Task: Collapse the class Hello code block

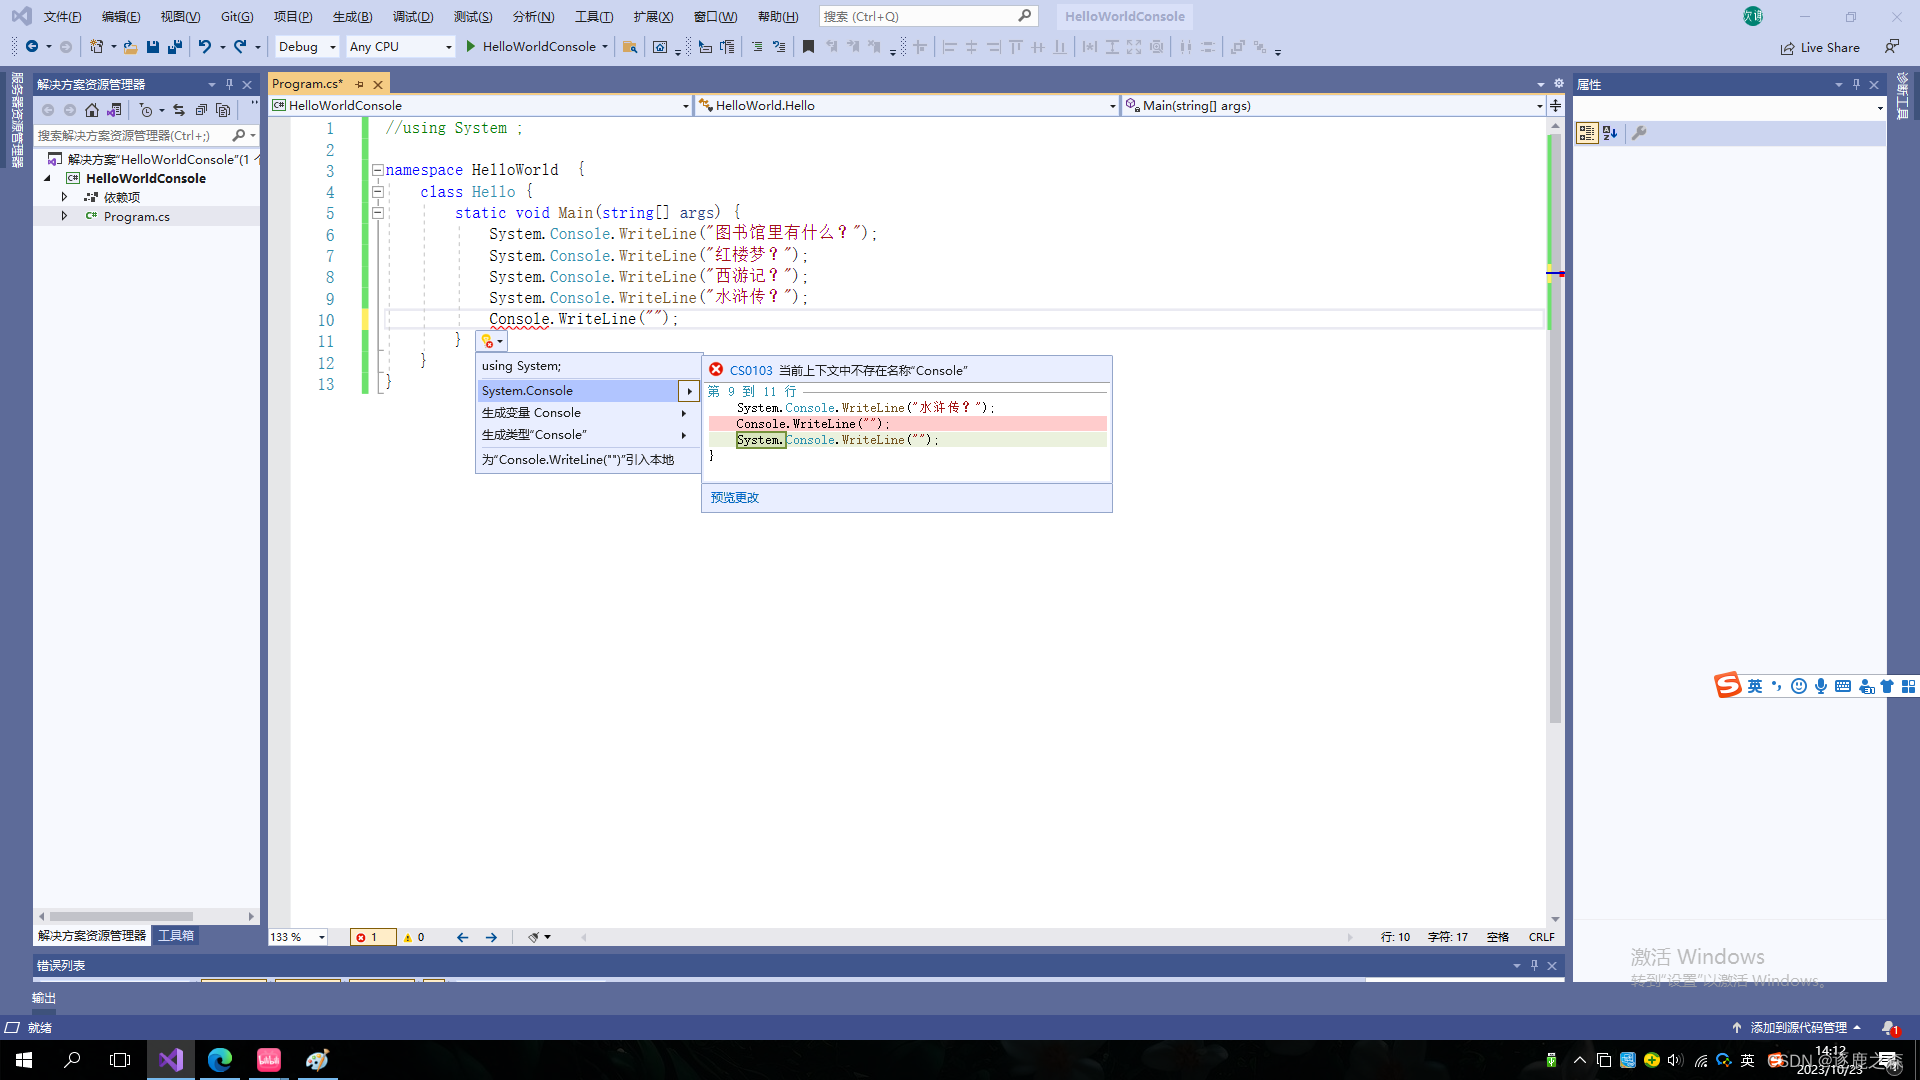Action: (378, 191)
